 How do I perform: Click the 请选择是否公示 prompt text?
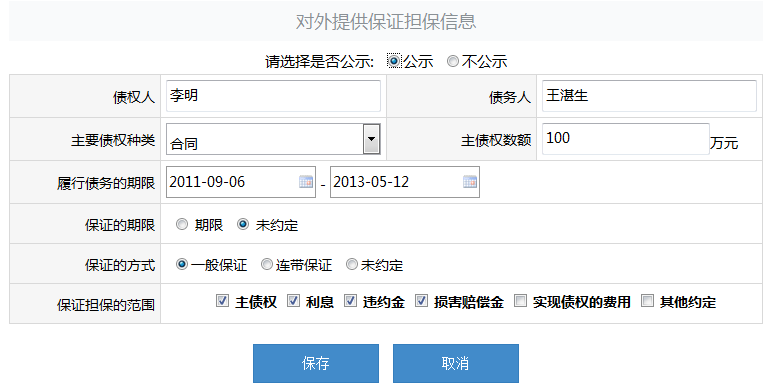tap(319, 62)
